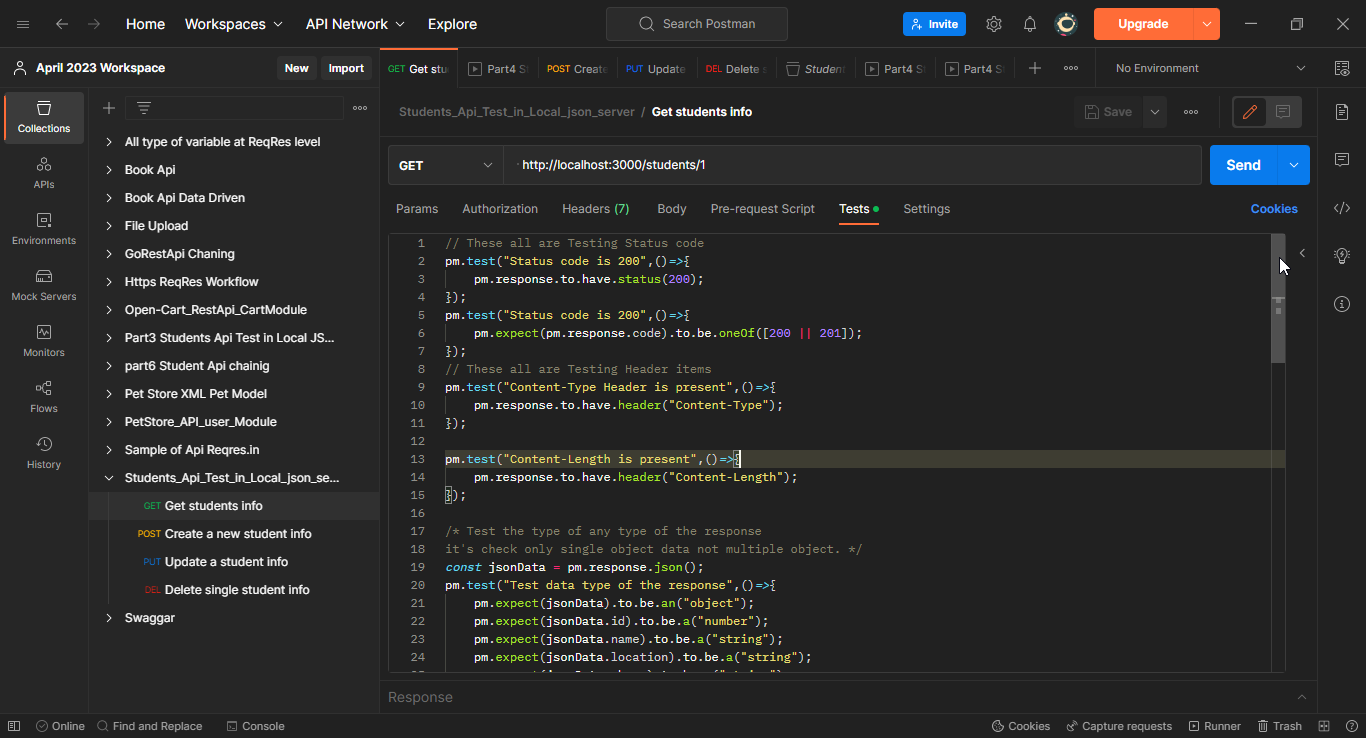The image size is (1366, 738).
Task: Switch to the Pre-request Script tab
Action: click(762, 209)
